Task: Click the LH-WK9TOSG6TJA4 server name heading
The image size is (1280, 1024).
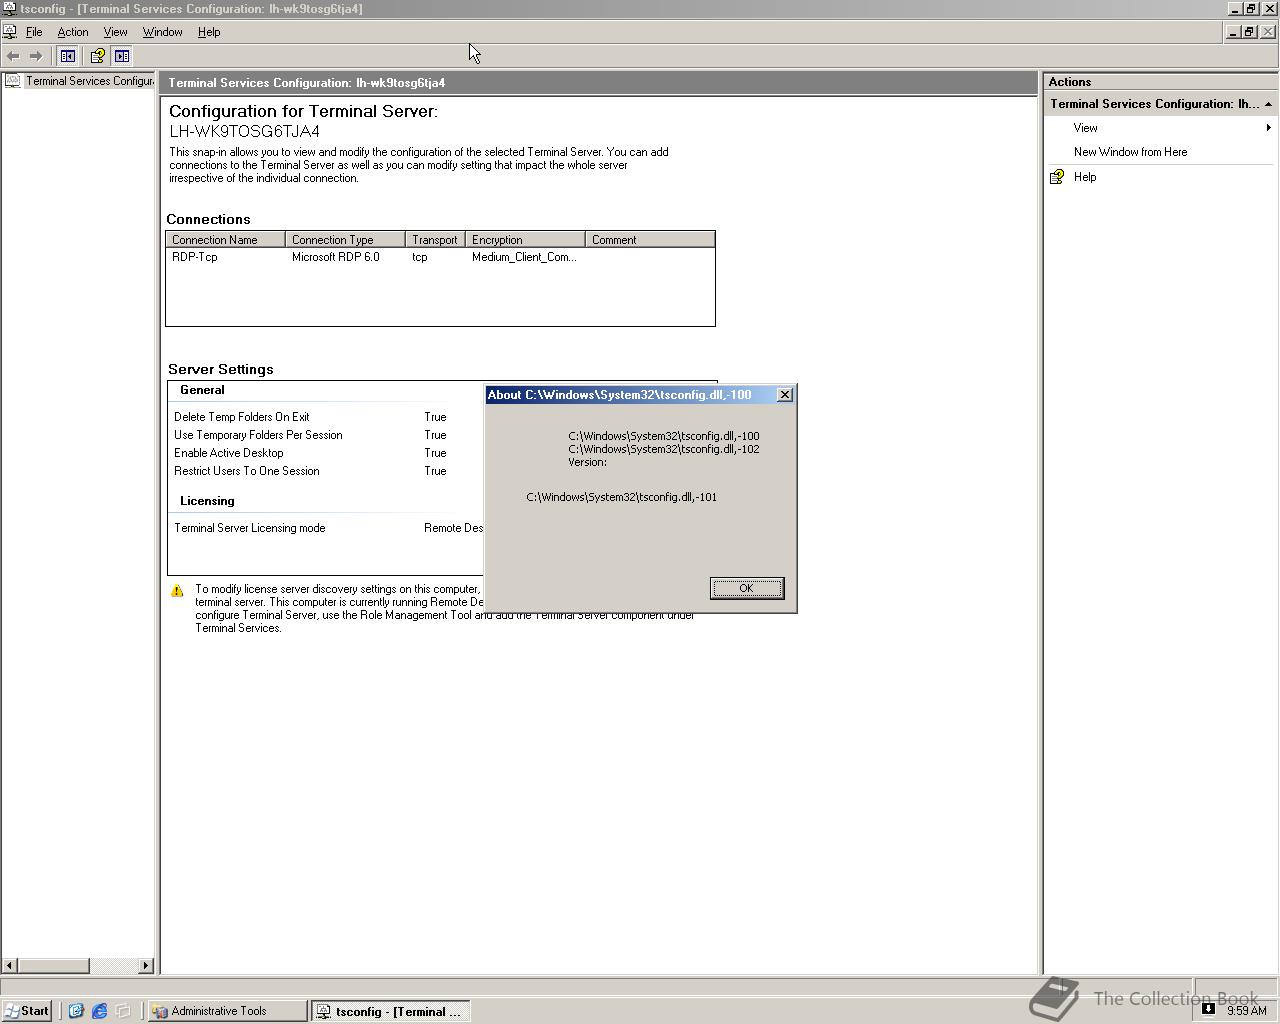Action: tap(245, 131)
